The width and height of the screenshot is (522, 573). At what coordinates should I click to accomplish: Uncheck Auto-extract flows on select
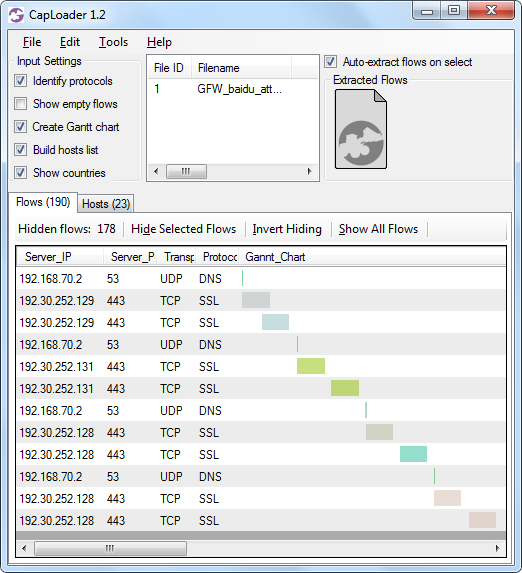tap(330, 62)
